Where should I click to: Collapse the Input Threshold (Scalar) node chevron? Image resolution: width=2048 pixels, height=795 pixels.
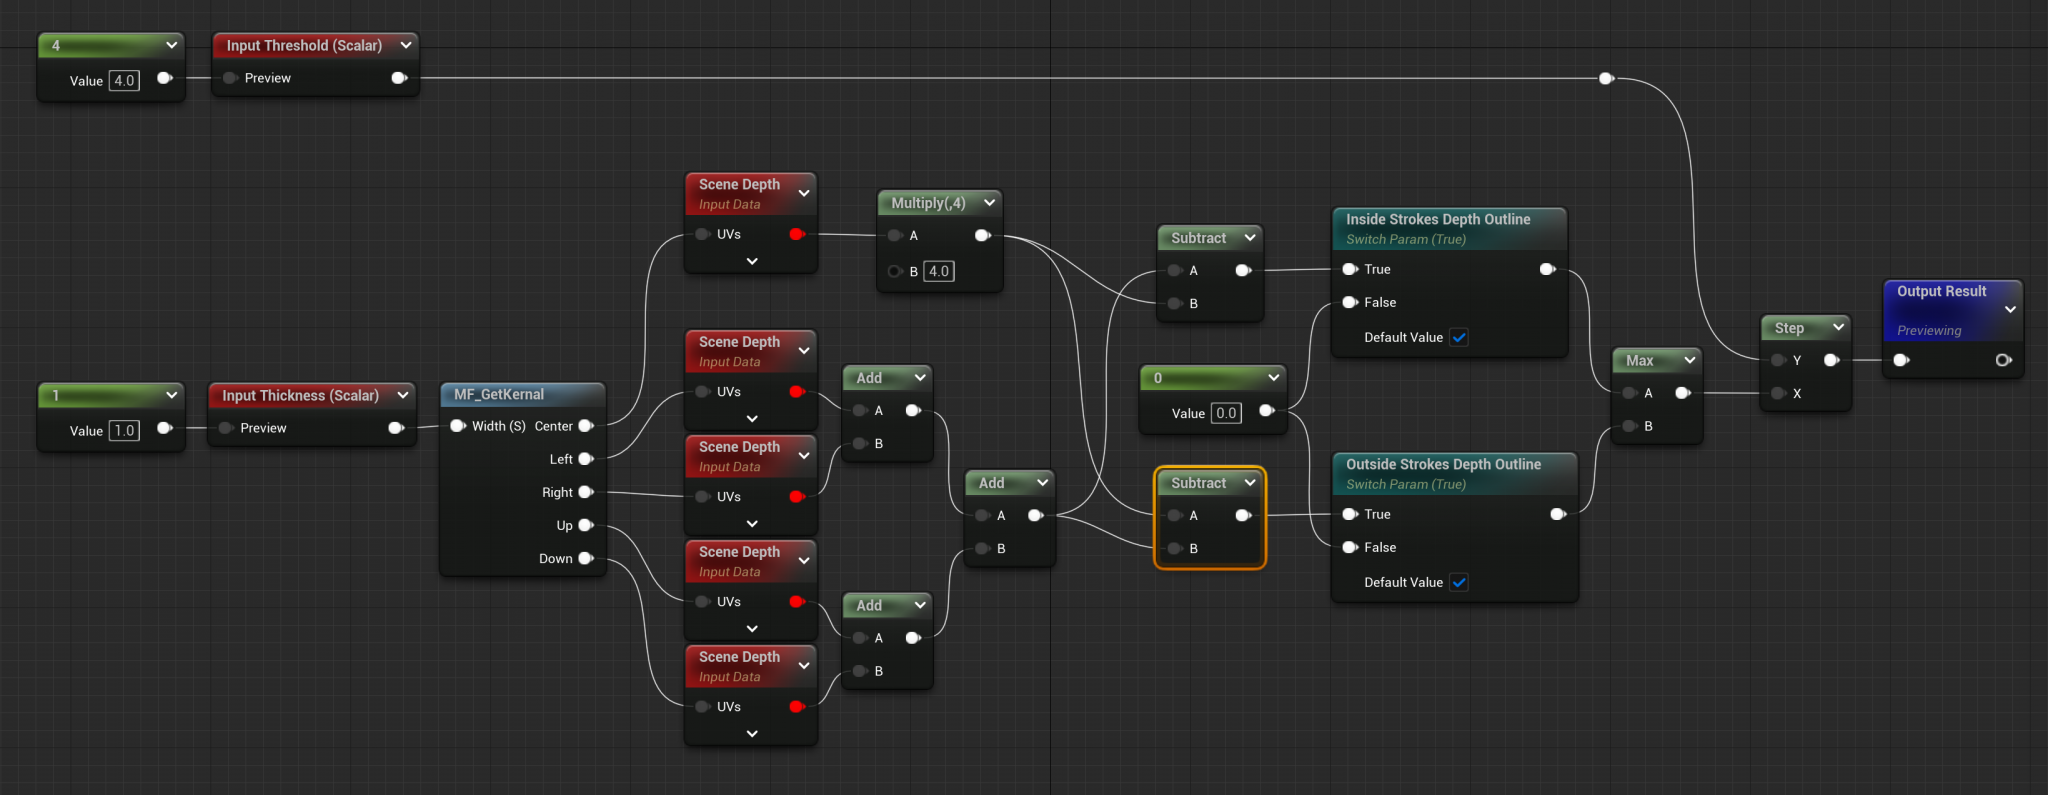click(406, 45)
